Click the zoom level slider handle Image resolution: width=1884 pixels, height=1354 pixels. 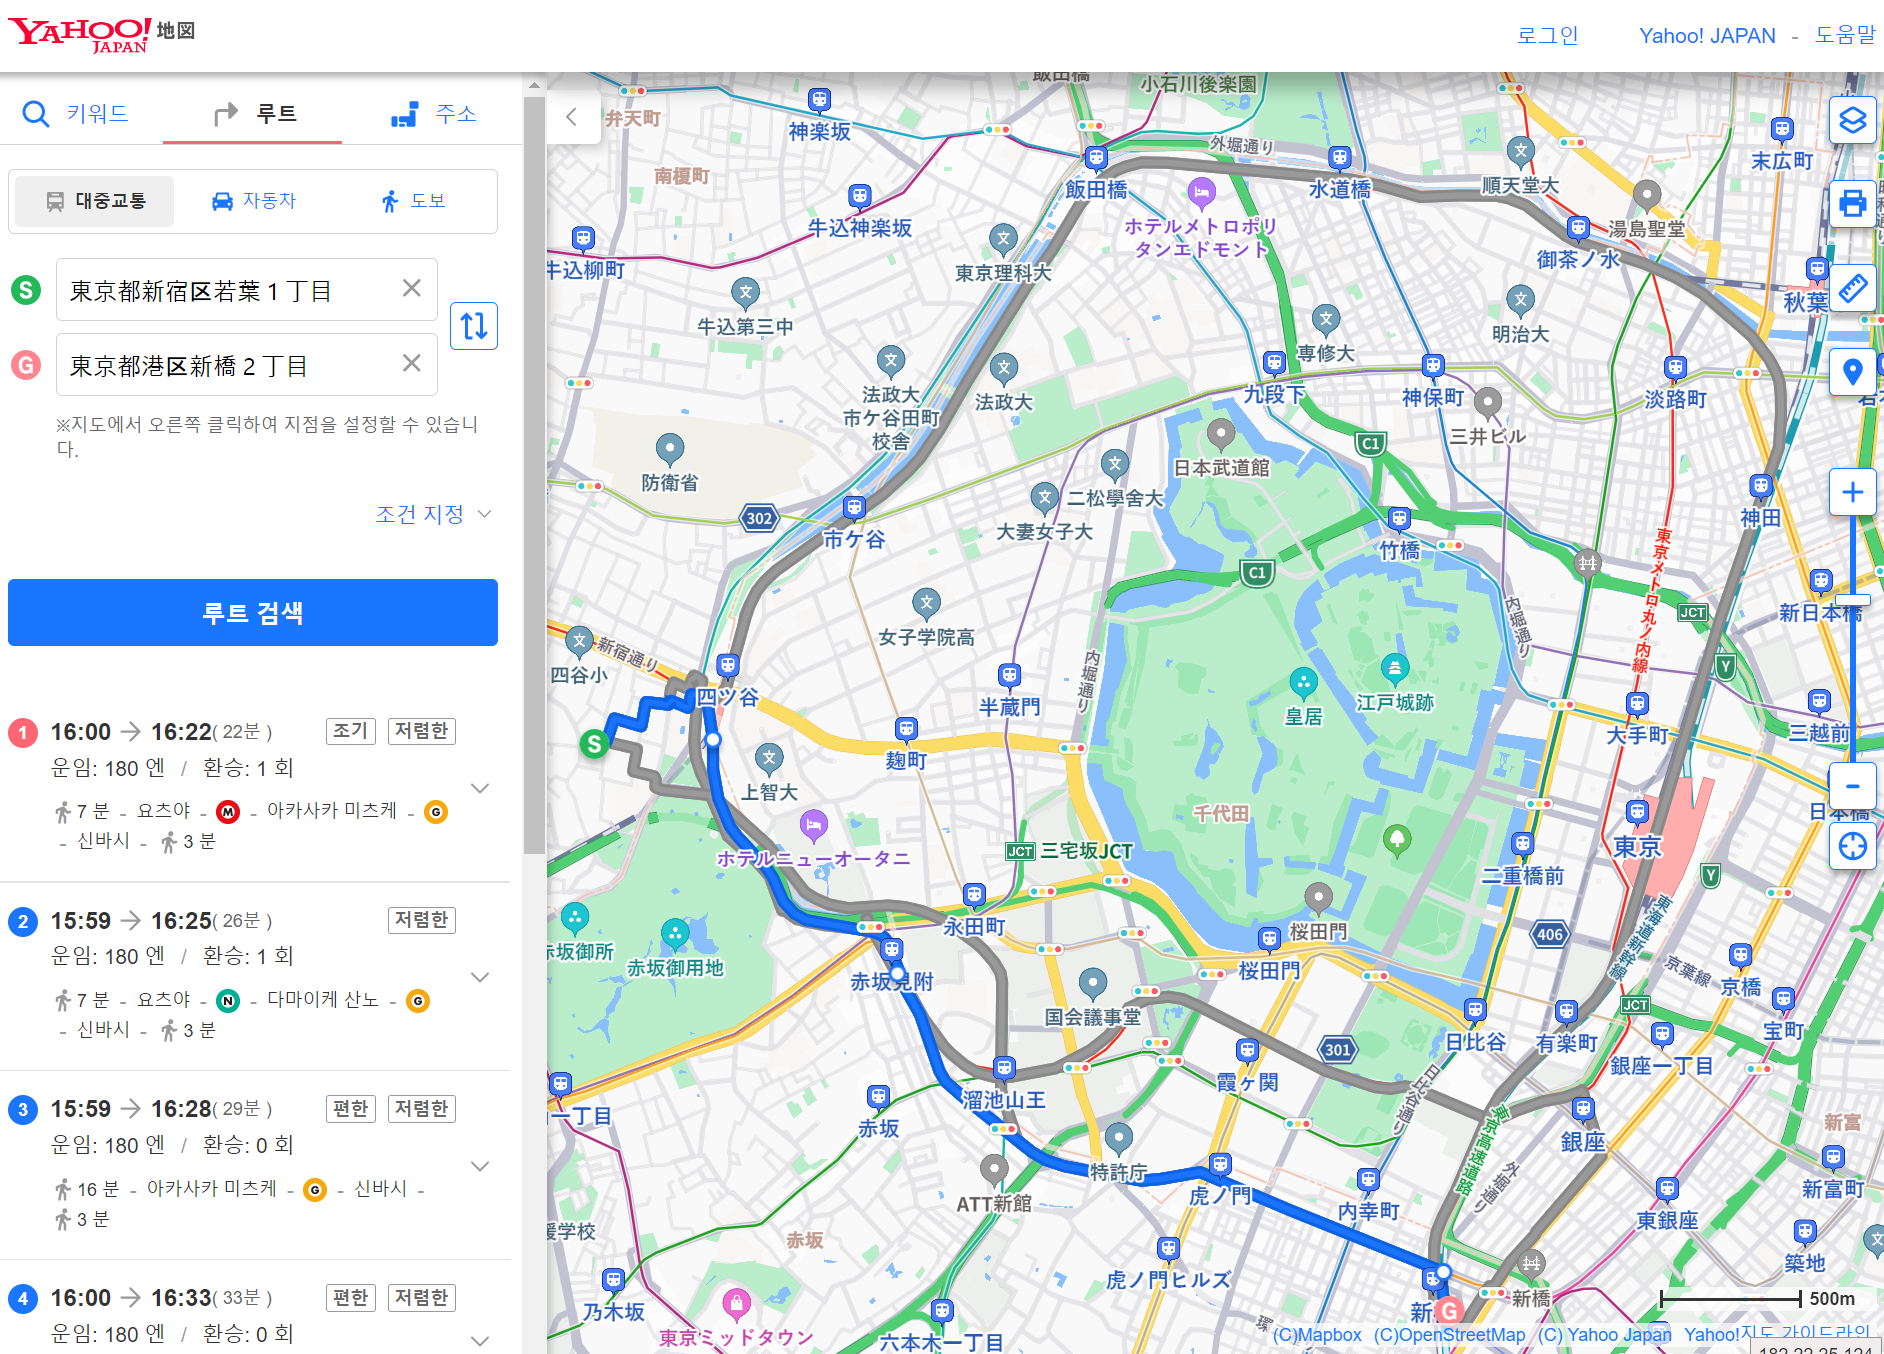tap(1852, 600)
